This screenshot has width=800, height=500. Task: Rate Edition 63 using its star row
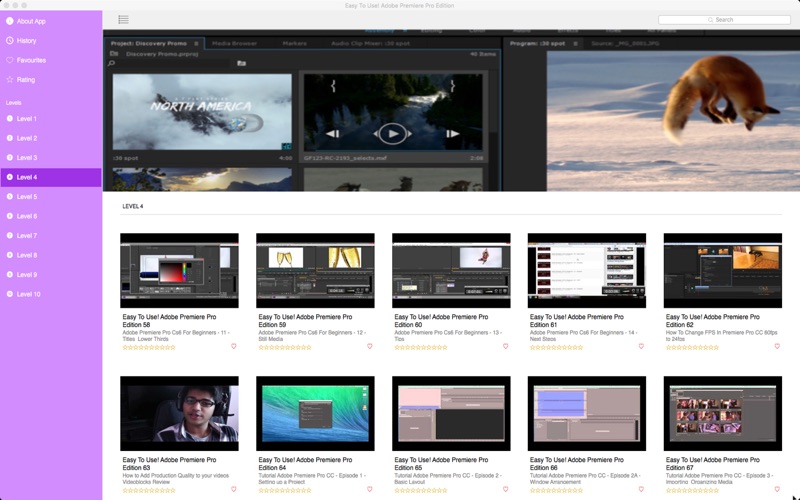(x=149, y=490)
